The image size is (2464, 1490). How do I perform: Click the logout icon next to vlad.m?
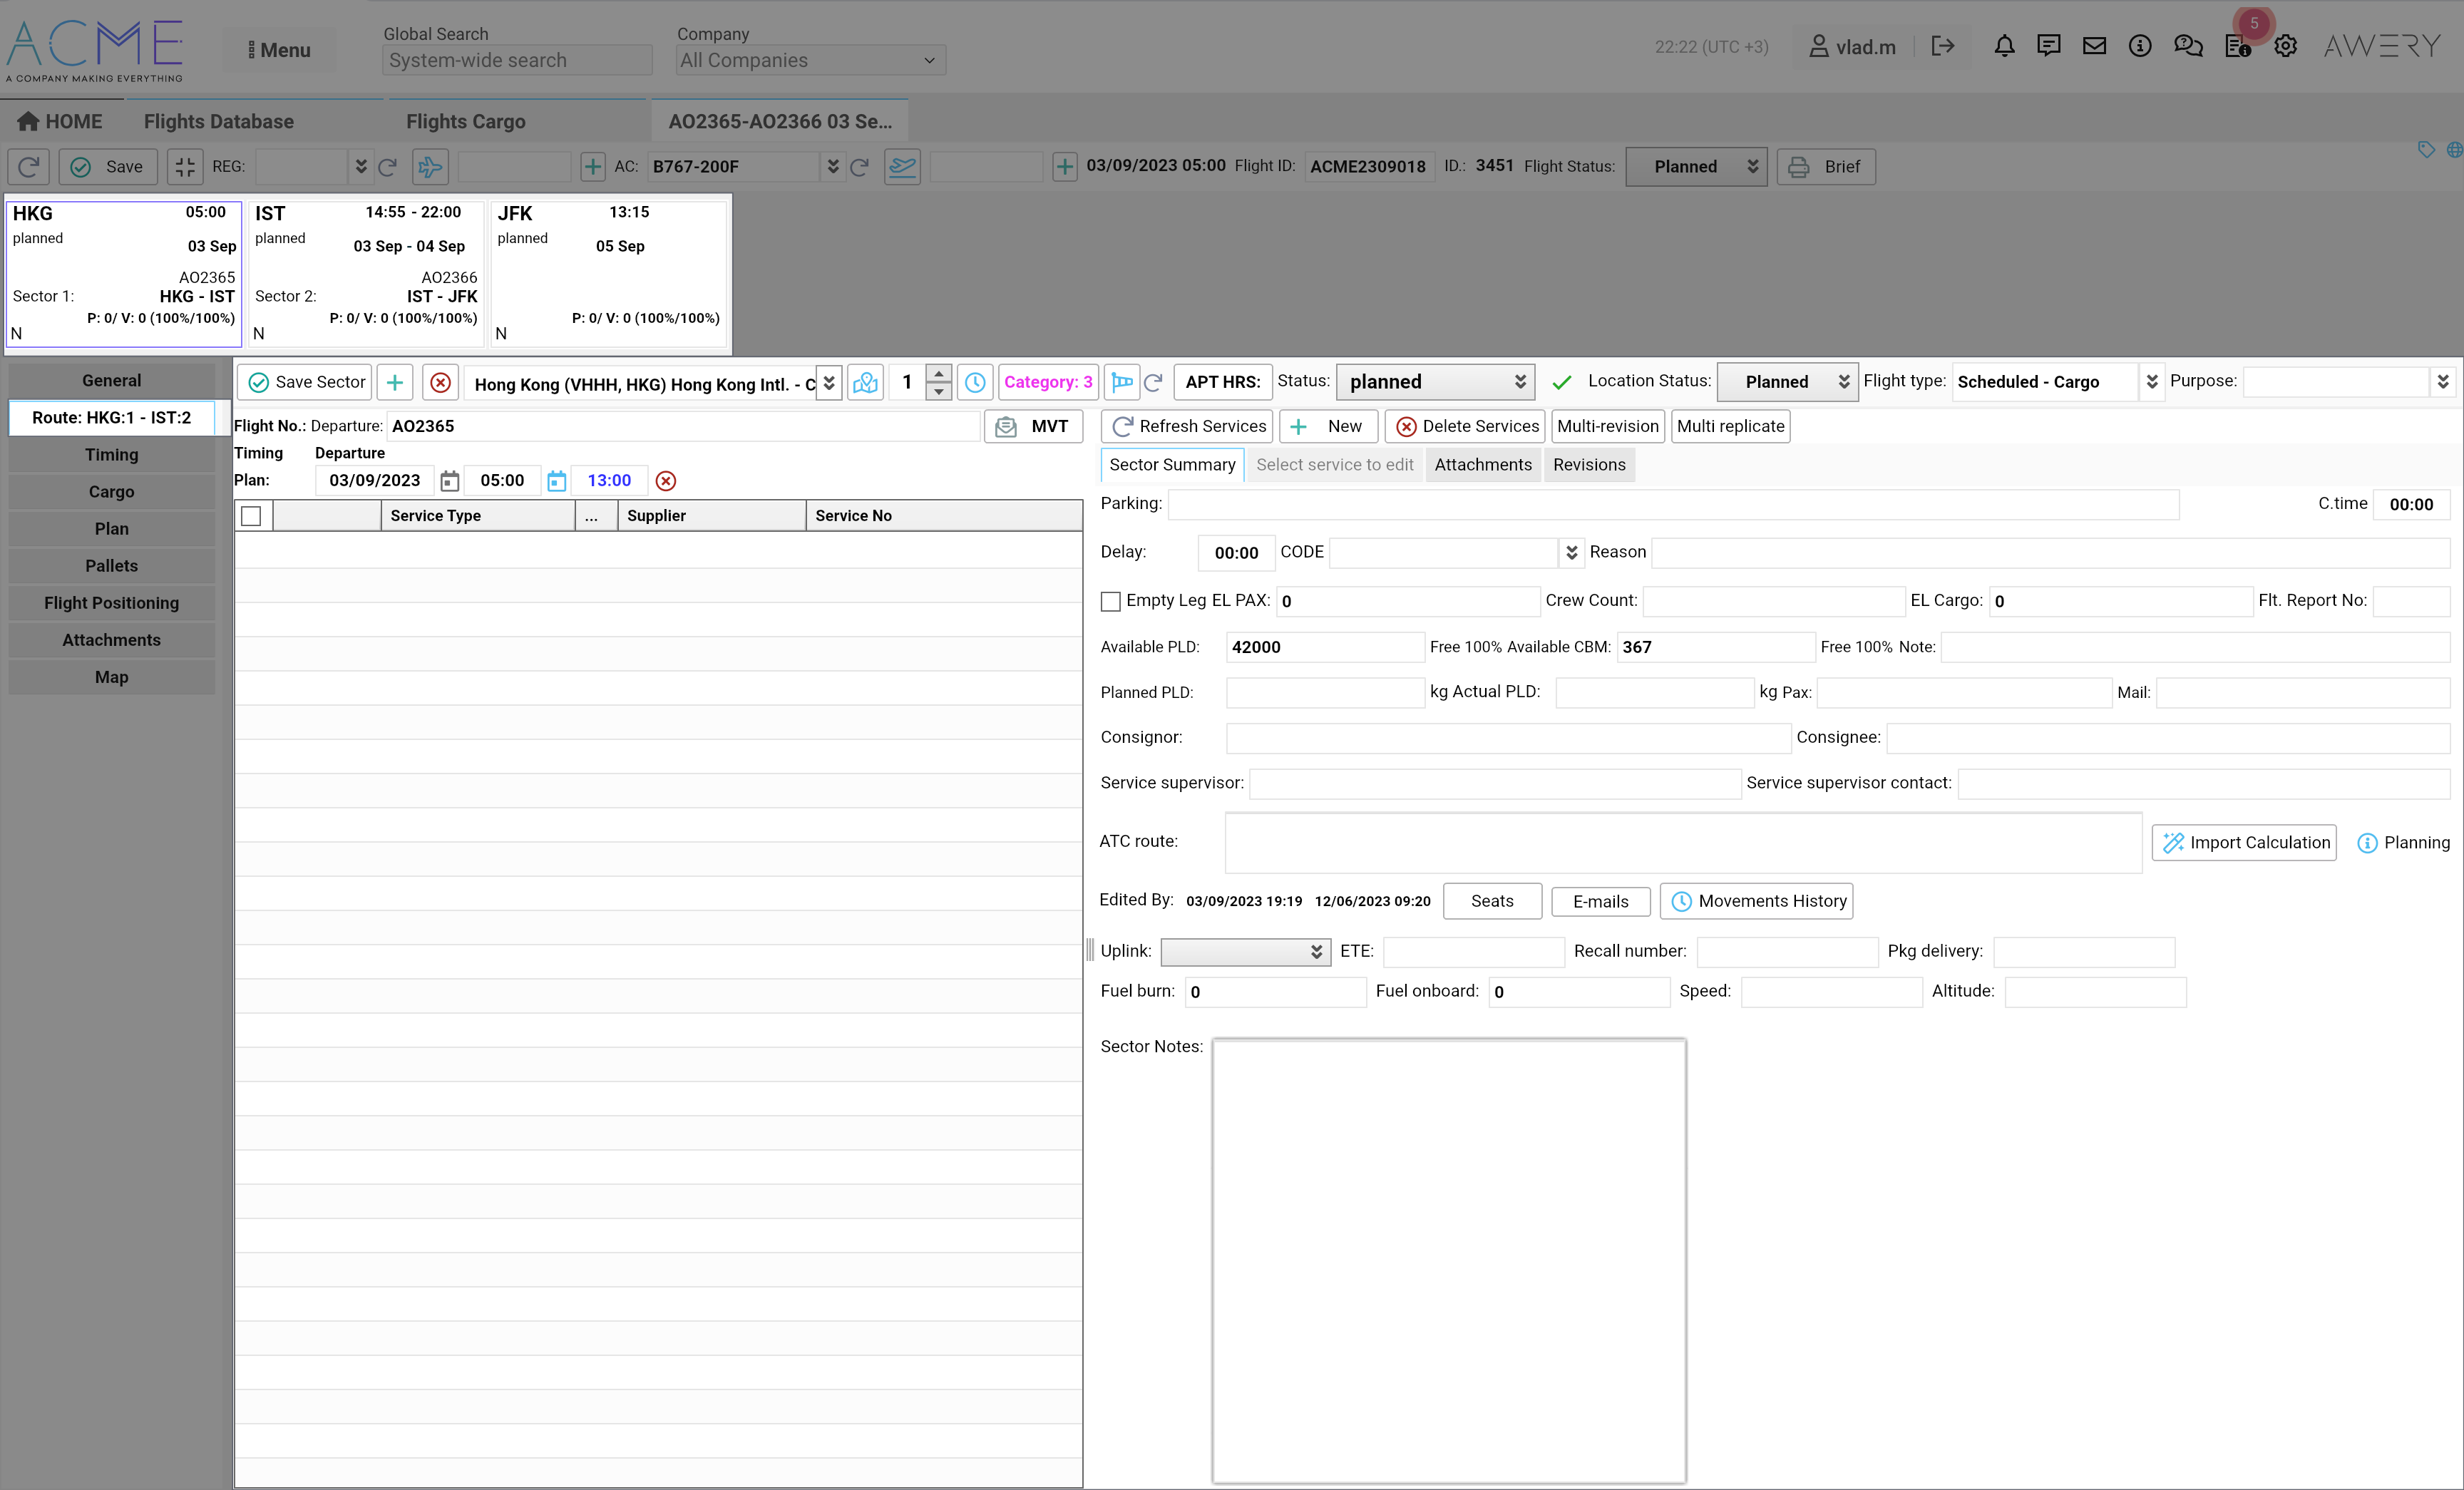point(1942,46)
